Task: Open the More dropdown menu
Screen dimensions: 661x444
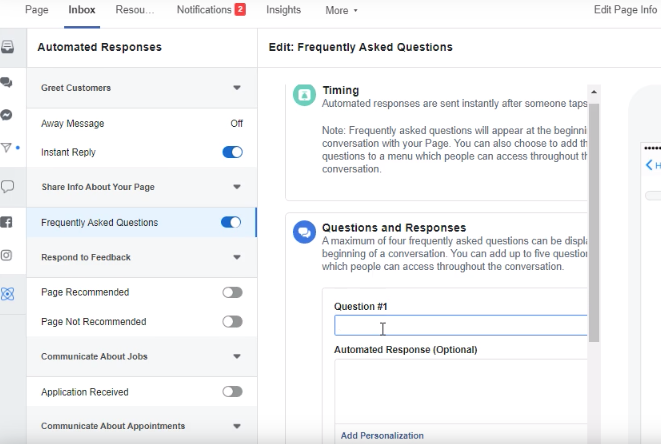Action: [x=341, y=10]
